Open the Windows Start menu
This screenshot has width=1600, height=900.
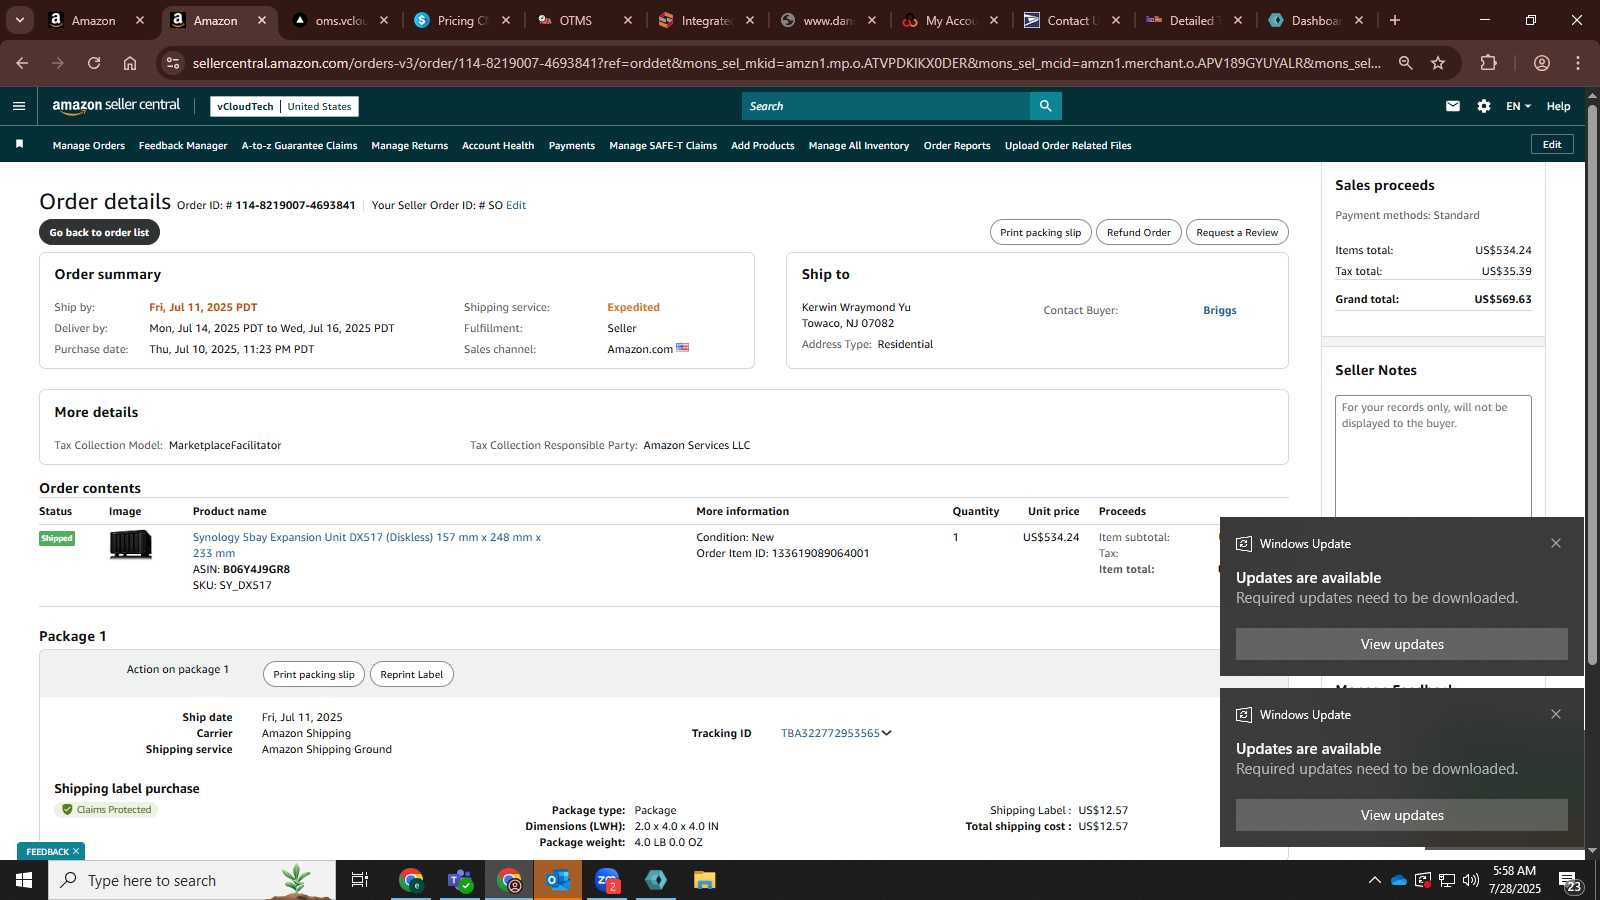pos(24,880)
